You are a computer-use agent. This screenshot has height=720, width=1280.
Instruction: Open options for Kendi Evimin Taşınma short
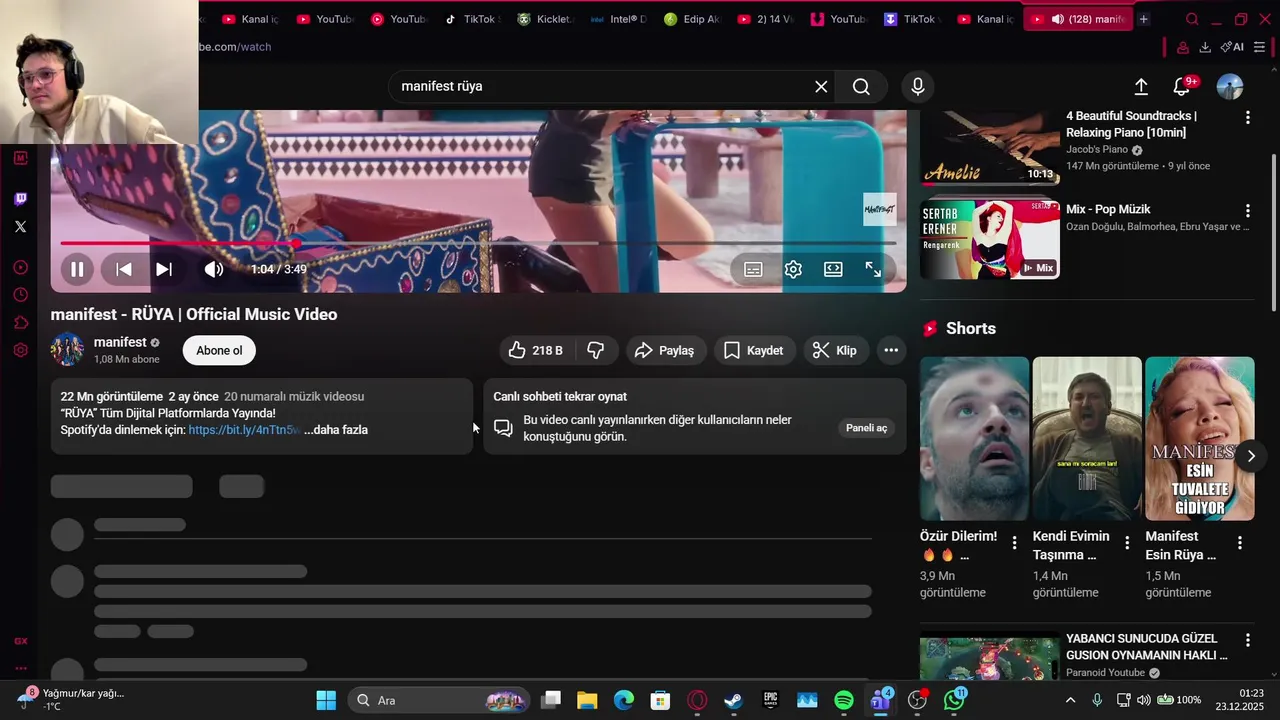(1127, 543)
